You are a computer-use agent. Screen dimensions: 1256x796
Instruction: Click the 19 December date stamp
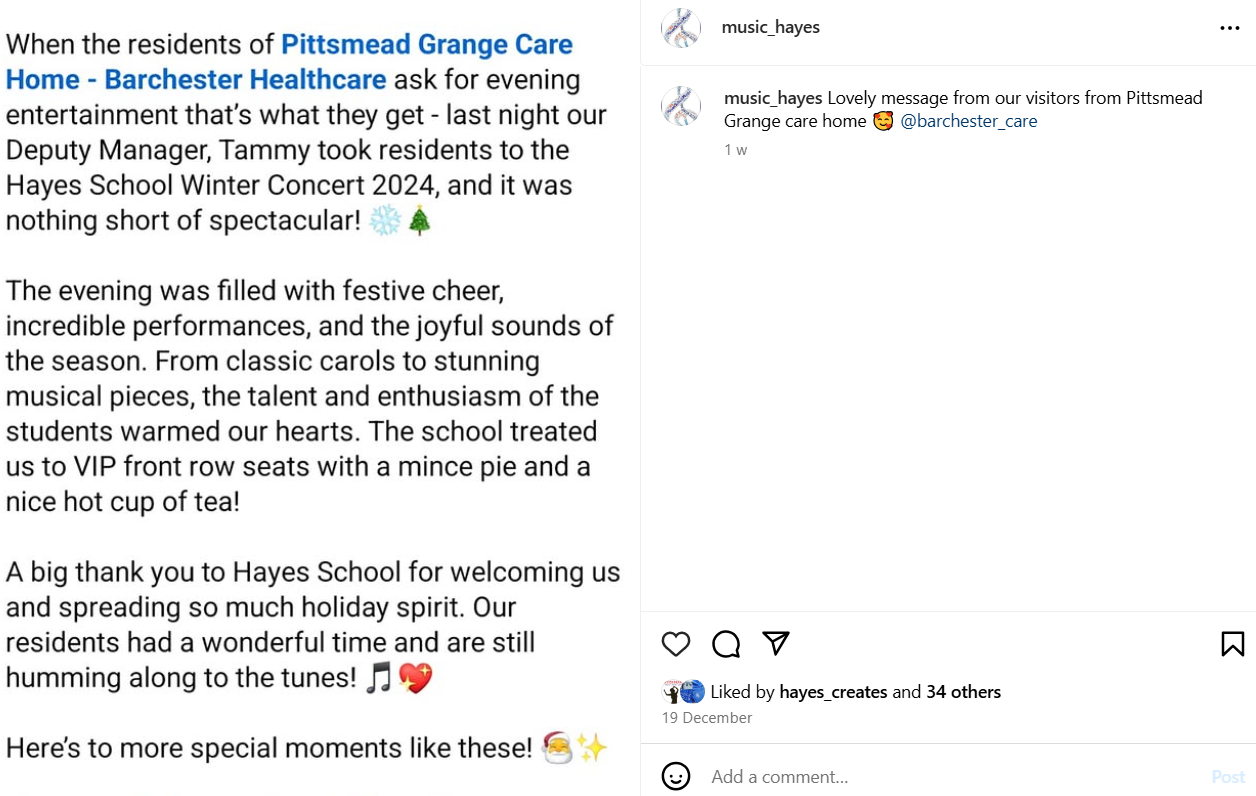point(706,718)
